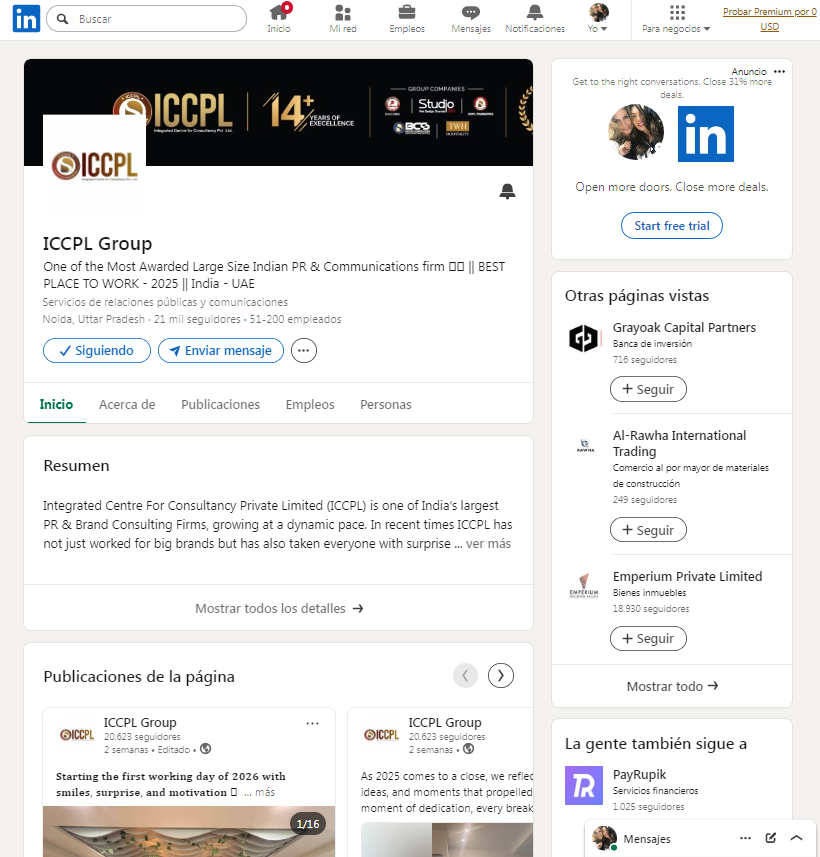Open Al-Rawha International Trading logo
The width and height of the screenshot is (820, 857).
[585, 446]
